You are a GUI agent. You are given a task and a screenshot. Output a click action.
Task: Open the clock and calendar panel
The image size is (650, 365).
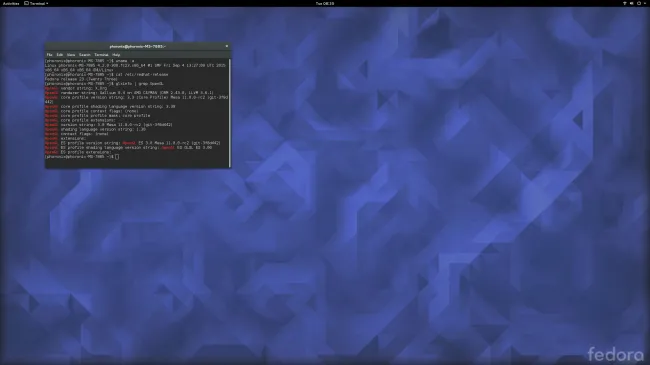325,3
